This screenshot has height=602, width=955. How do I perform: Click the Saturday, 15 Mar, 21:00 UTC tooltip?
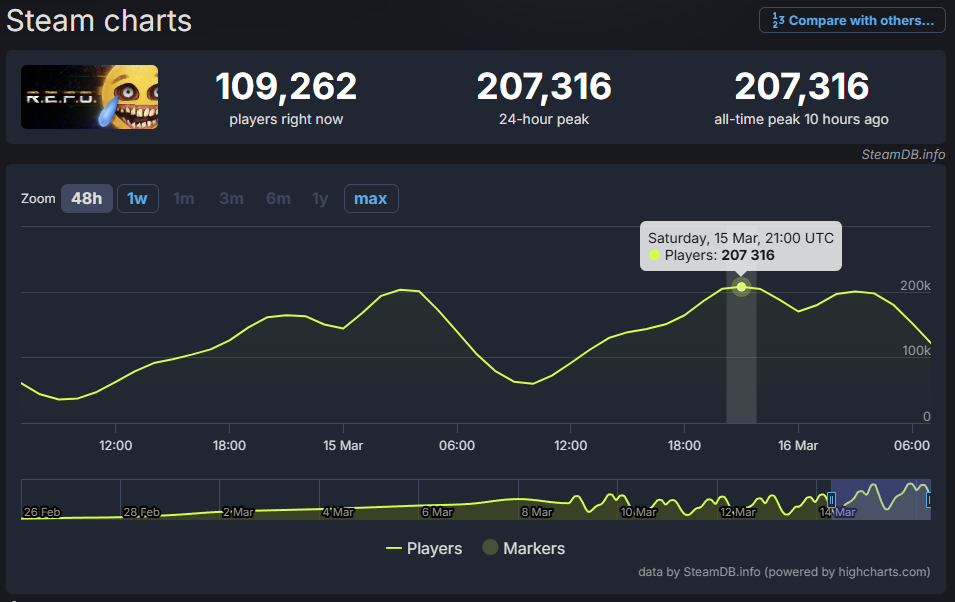[x=741, y=246]
